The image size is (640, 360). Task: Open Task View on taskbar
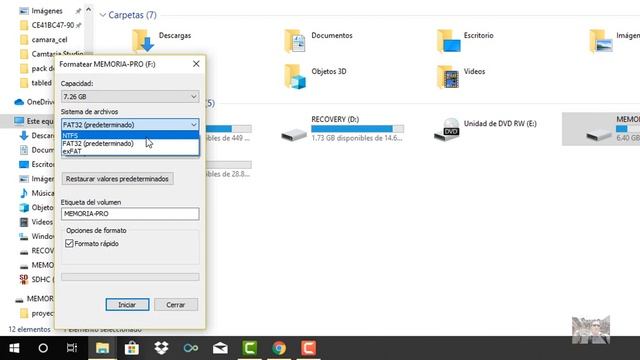(72, 348)
